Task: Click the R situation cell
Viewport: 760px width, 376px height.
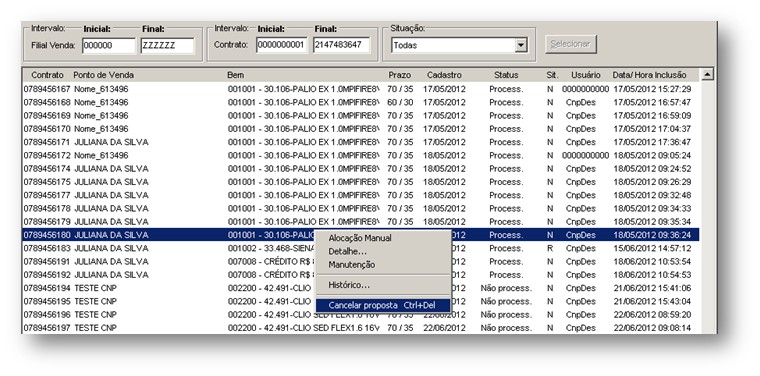Action: 550,249
